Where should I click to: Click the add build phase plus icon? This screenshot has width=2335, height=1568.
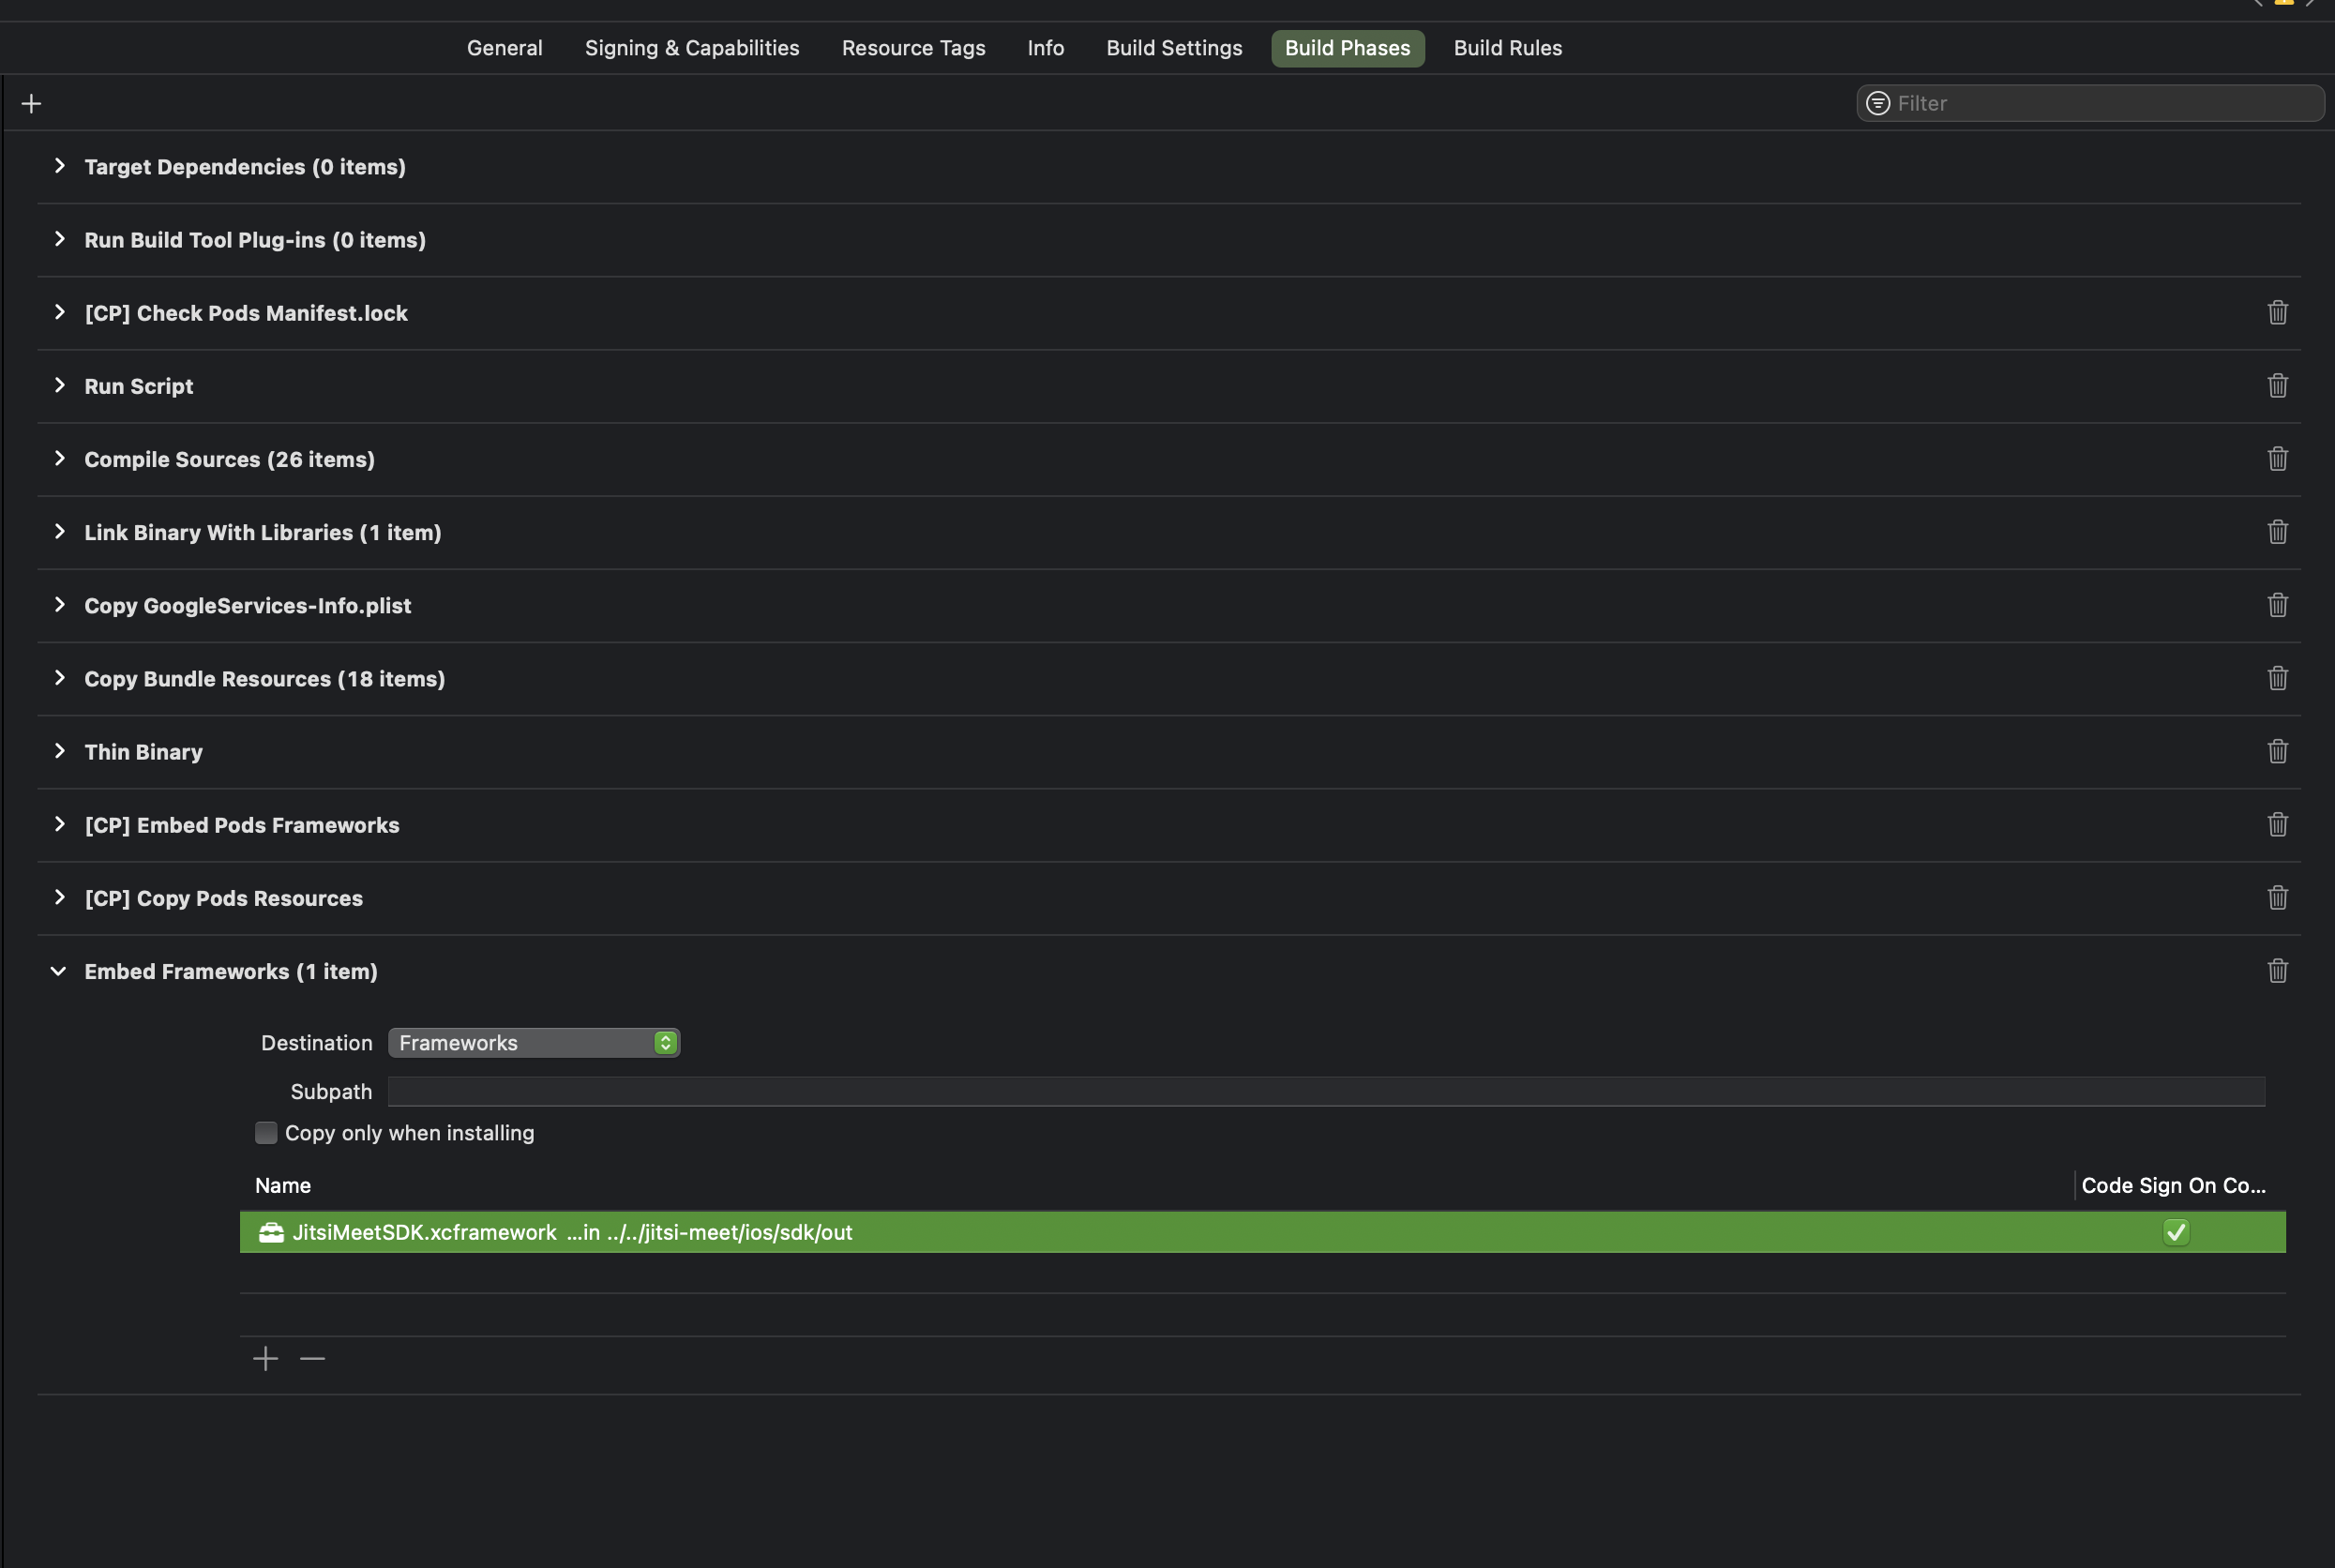click(31, 102)
